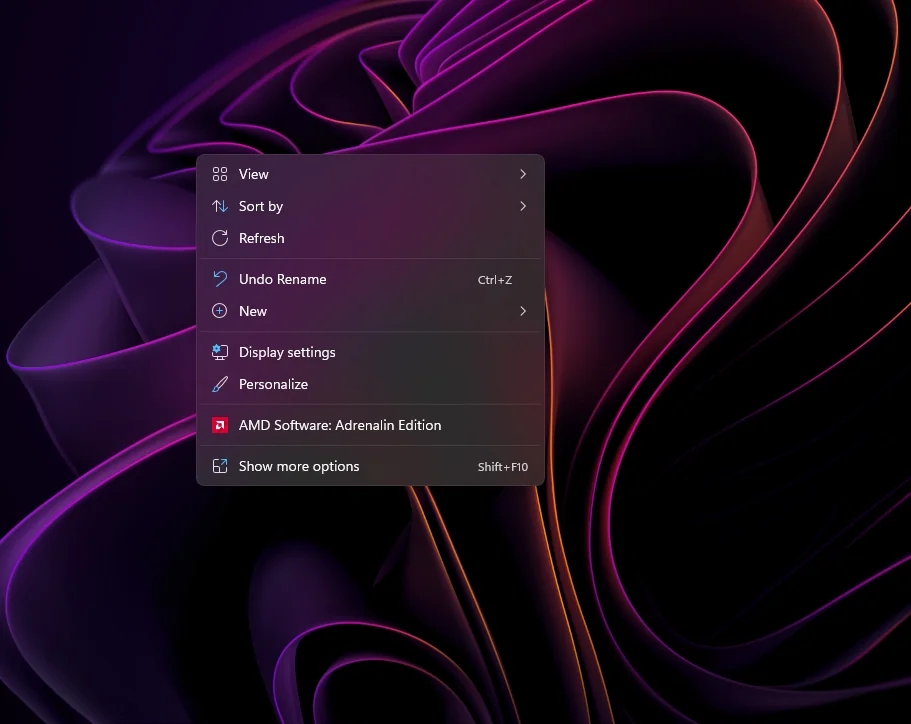Click the Refresh circular arrow icon
Image resolution: width=911 pixels, height=724 pixels.
click(x=220, y=238)
